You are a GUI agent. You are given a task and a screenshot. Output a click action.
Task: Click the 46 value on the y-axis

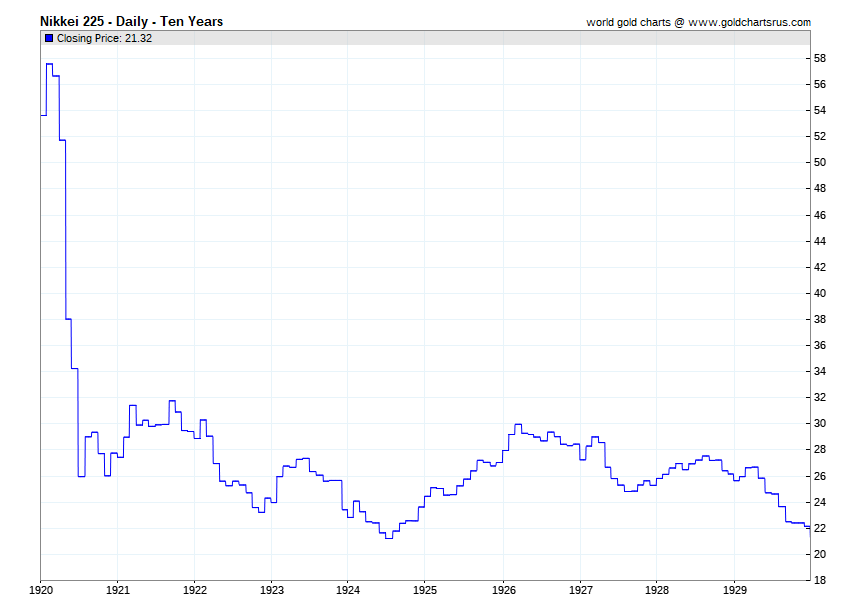(x=820, y=215)
